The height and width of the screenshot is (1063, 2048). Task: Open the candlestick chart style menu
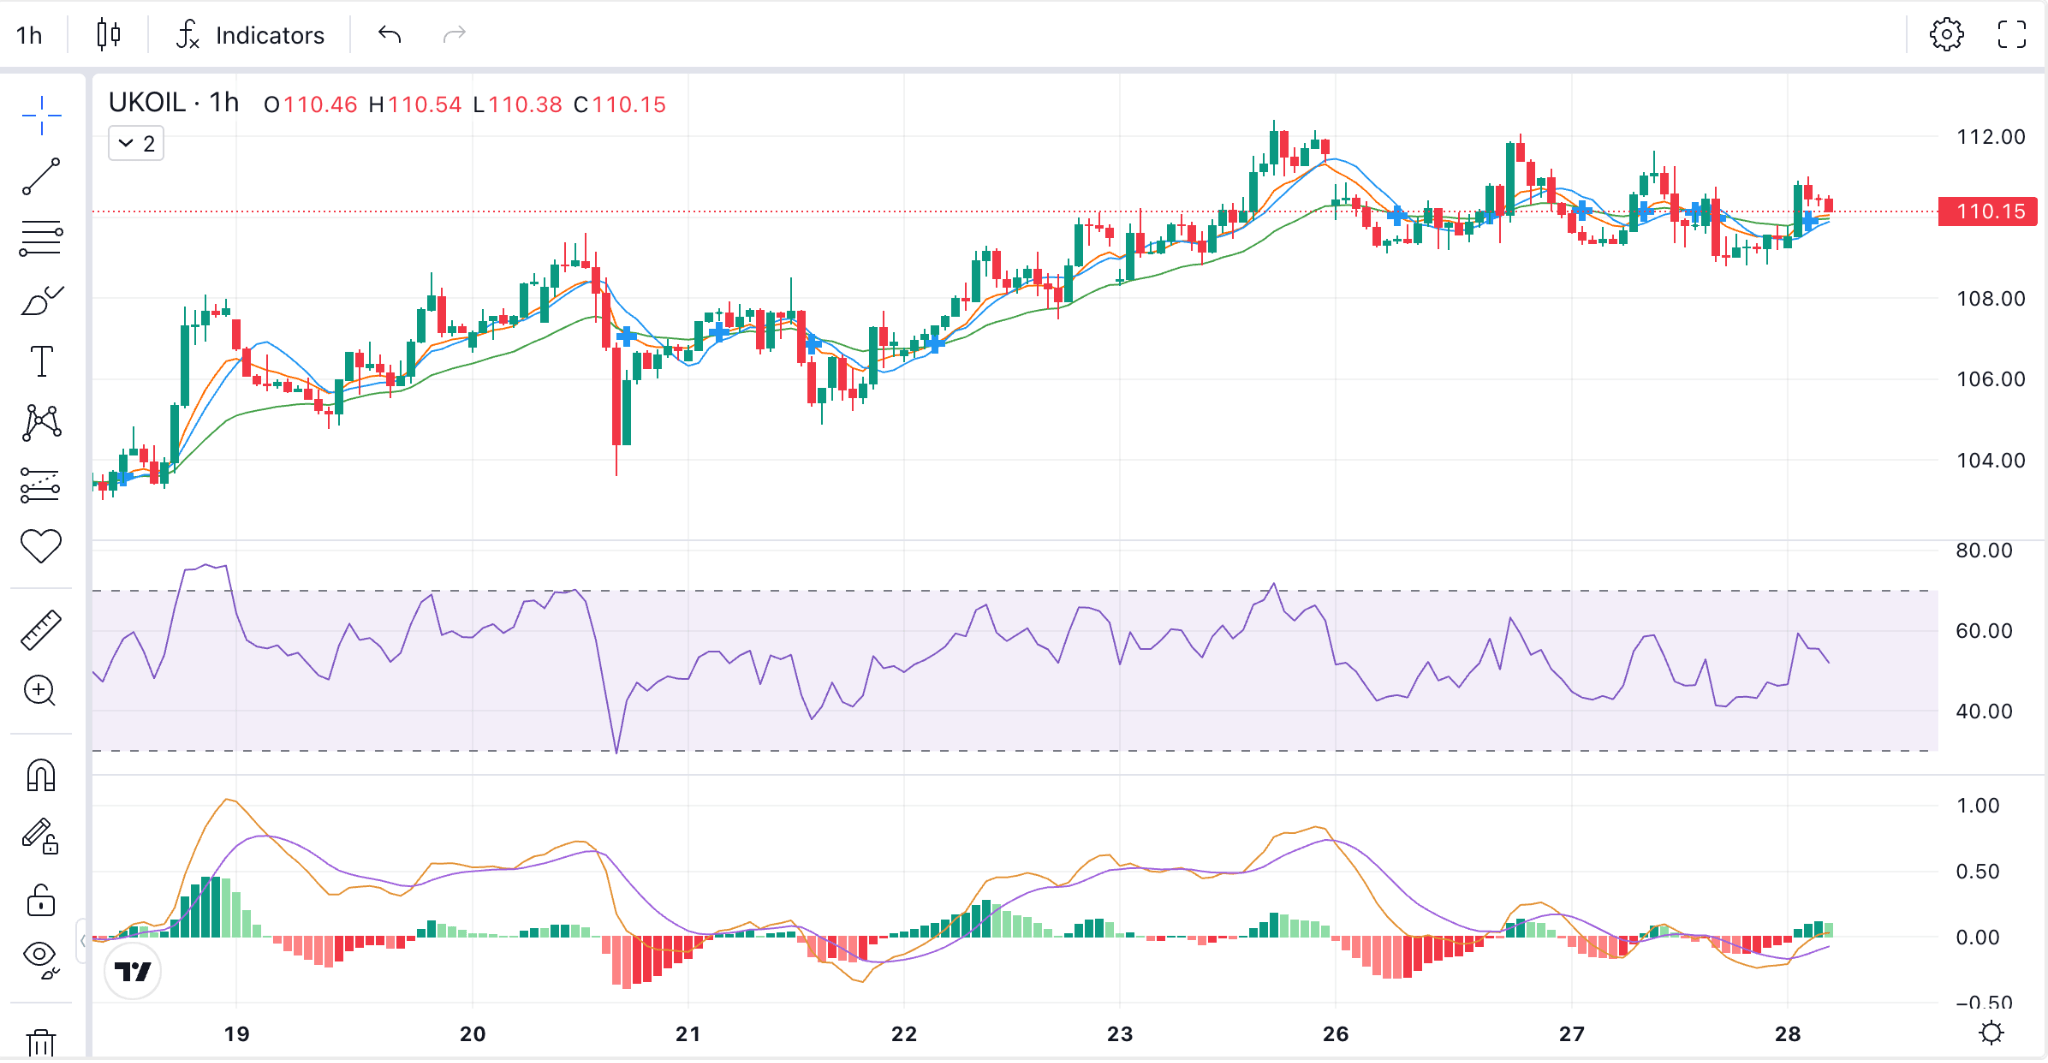[108, 35]
